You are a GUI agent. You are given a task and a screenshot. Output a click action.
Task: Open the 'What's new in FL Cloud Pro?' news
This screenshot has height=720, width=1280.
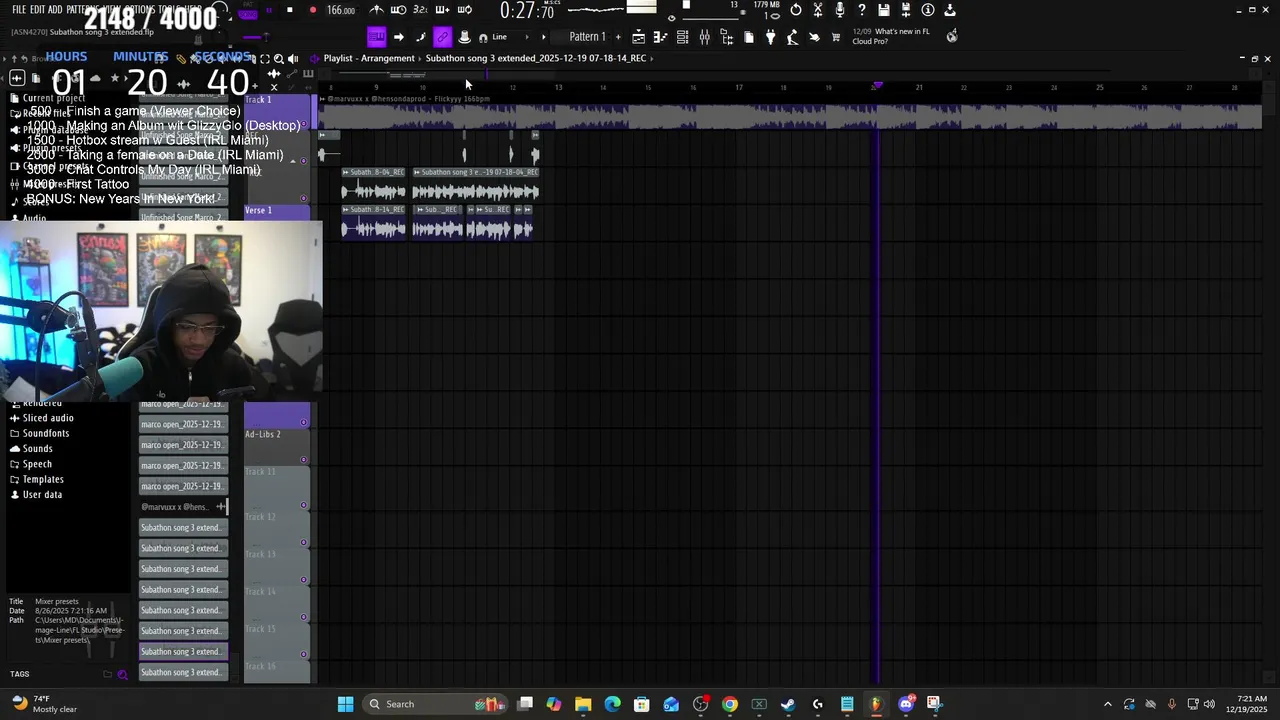coord(890,36)
